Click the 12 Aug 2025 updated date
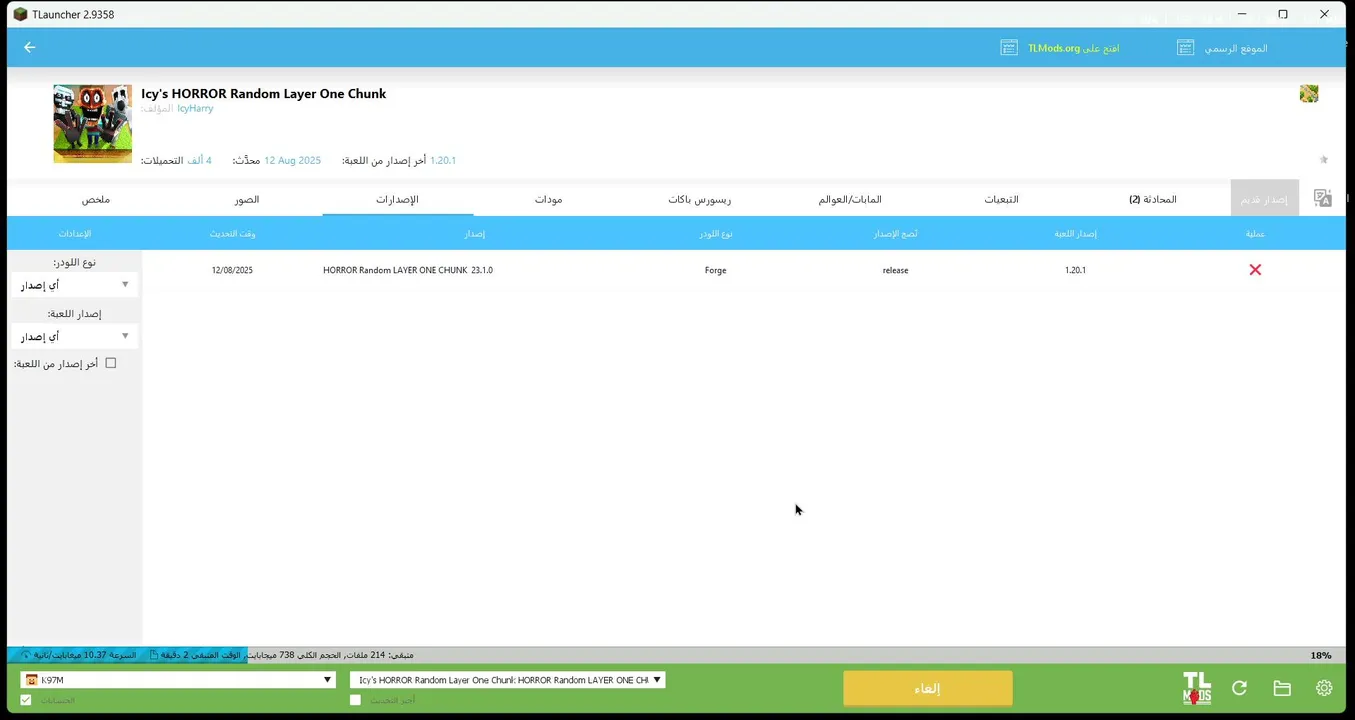The height and width of the screenshot is (720, 1355). click(x=292, y=160)
